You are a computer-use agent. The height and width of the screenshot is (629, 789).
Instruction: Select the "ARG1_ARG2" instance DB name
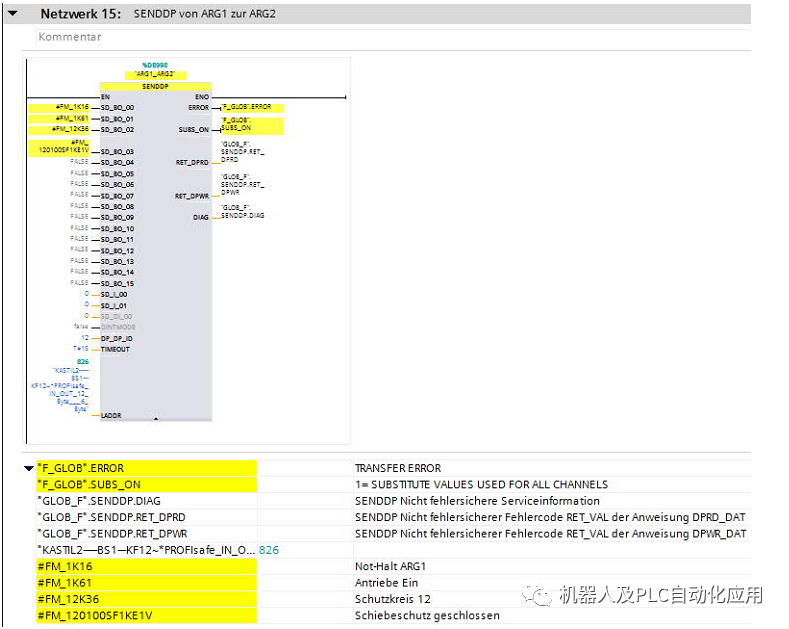coord(155,74)
